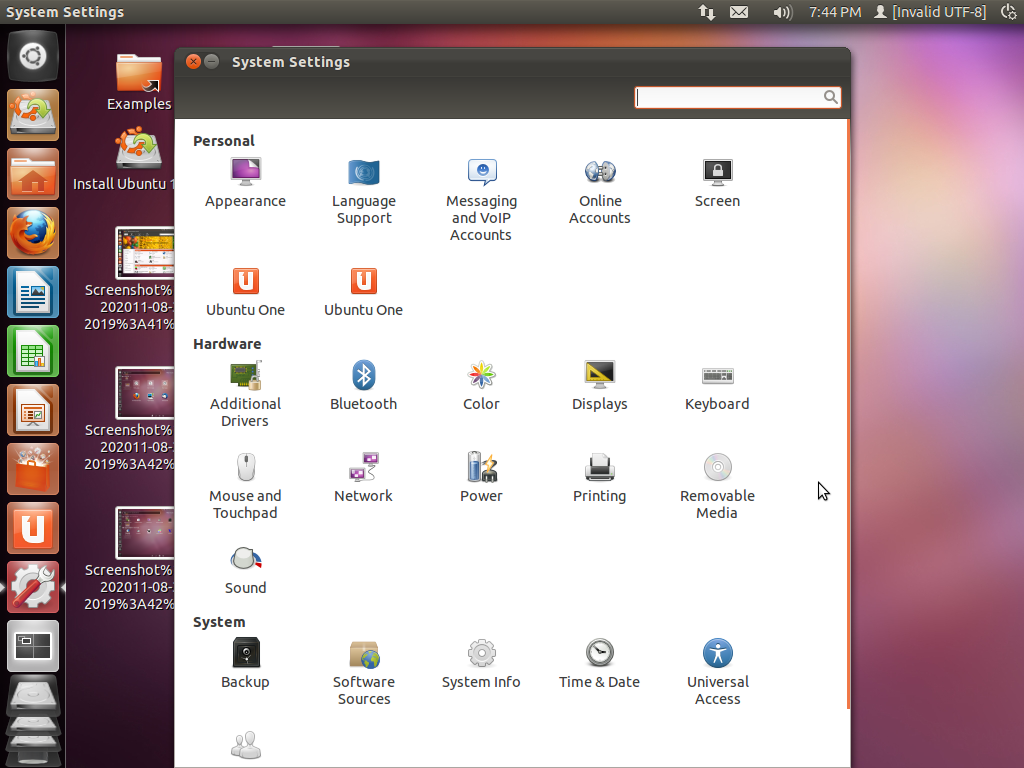Launch Install Ubuntu from the launcher
Image resolution: width=1024 pixels, height=768 pixels.
coord(33,115)
